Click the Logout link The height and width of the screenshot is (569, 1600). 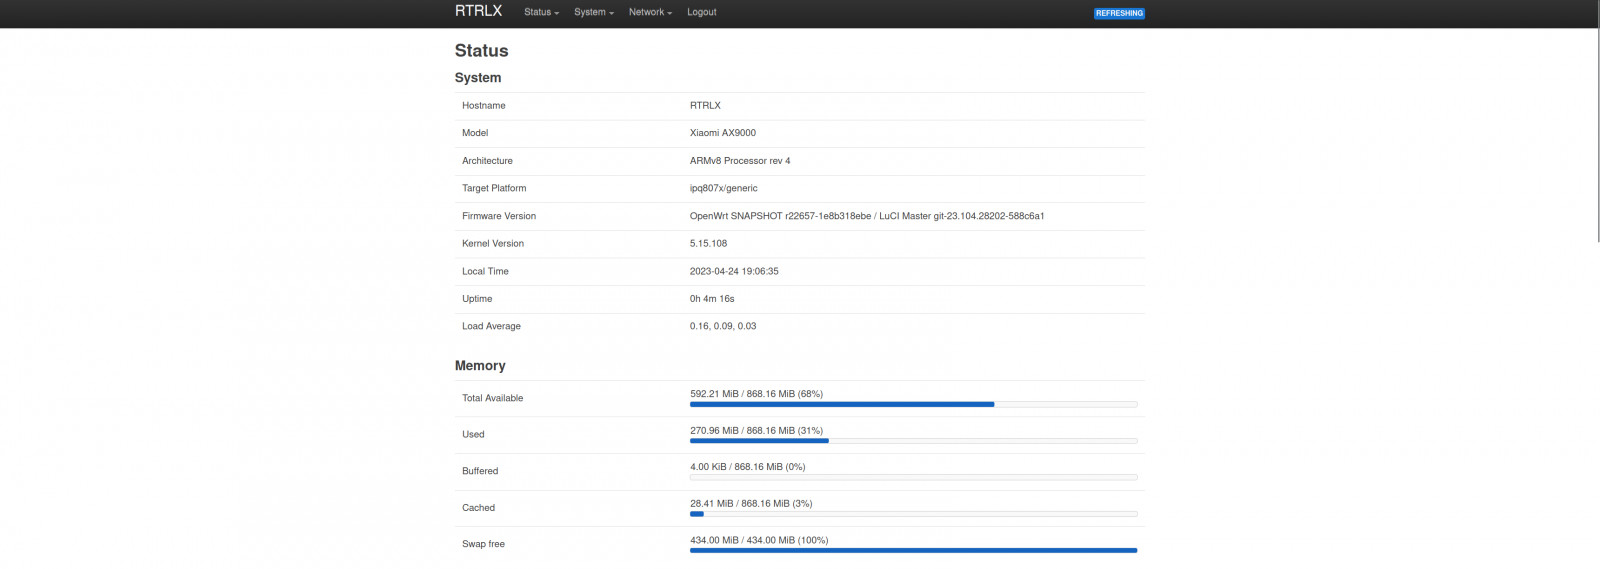pyautogui.click(x=701, y=12)
